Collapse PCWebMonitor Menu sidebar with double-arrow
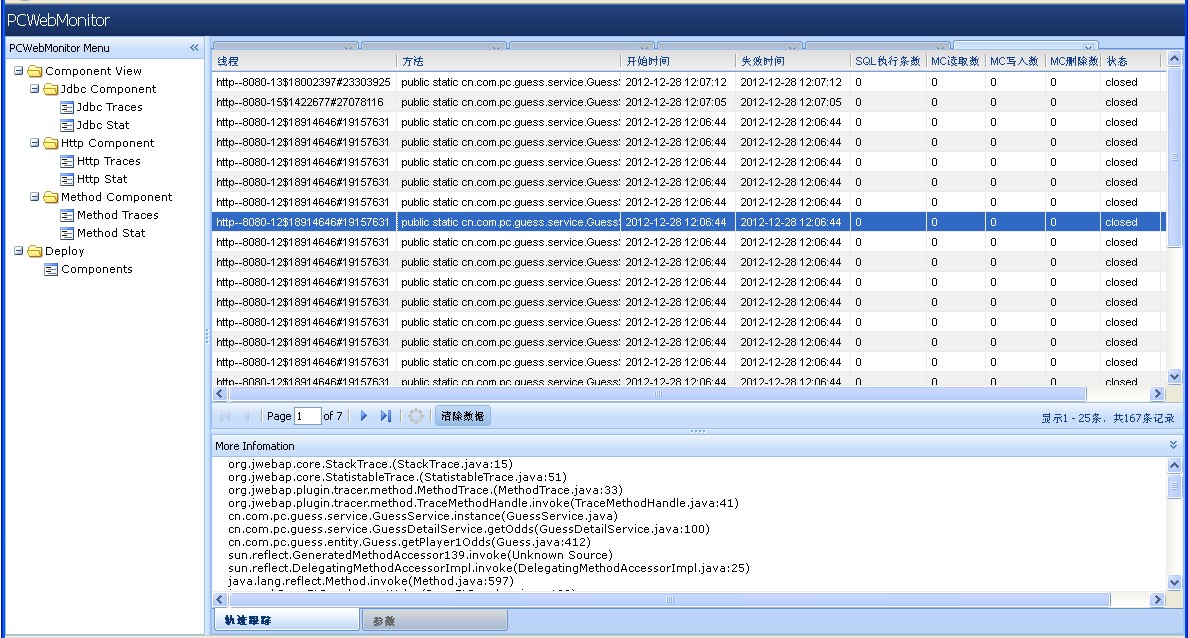 194,48
